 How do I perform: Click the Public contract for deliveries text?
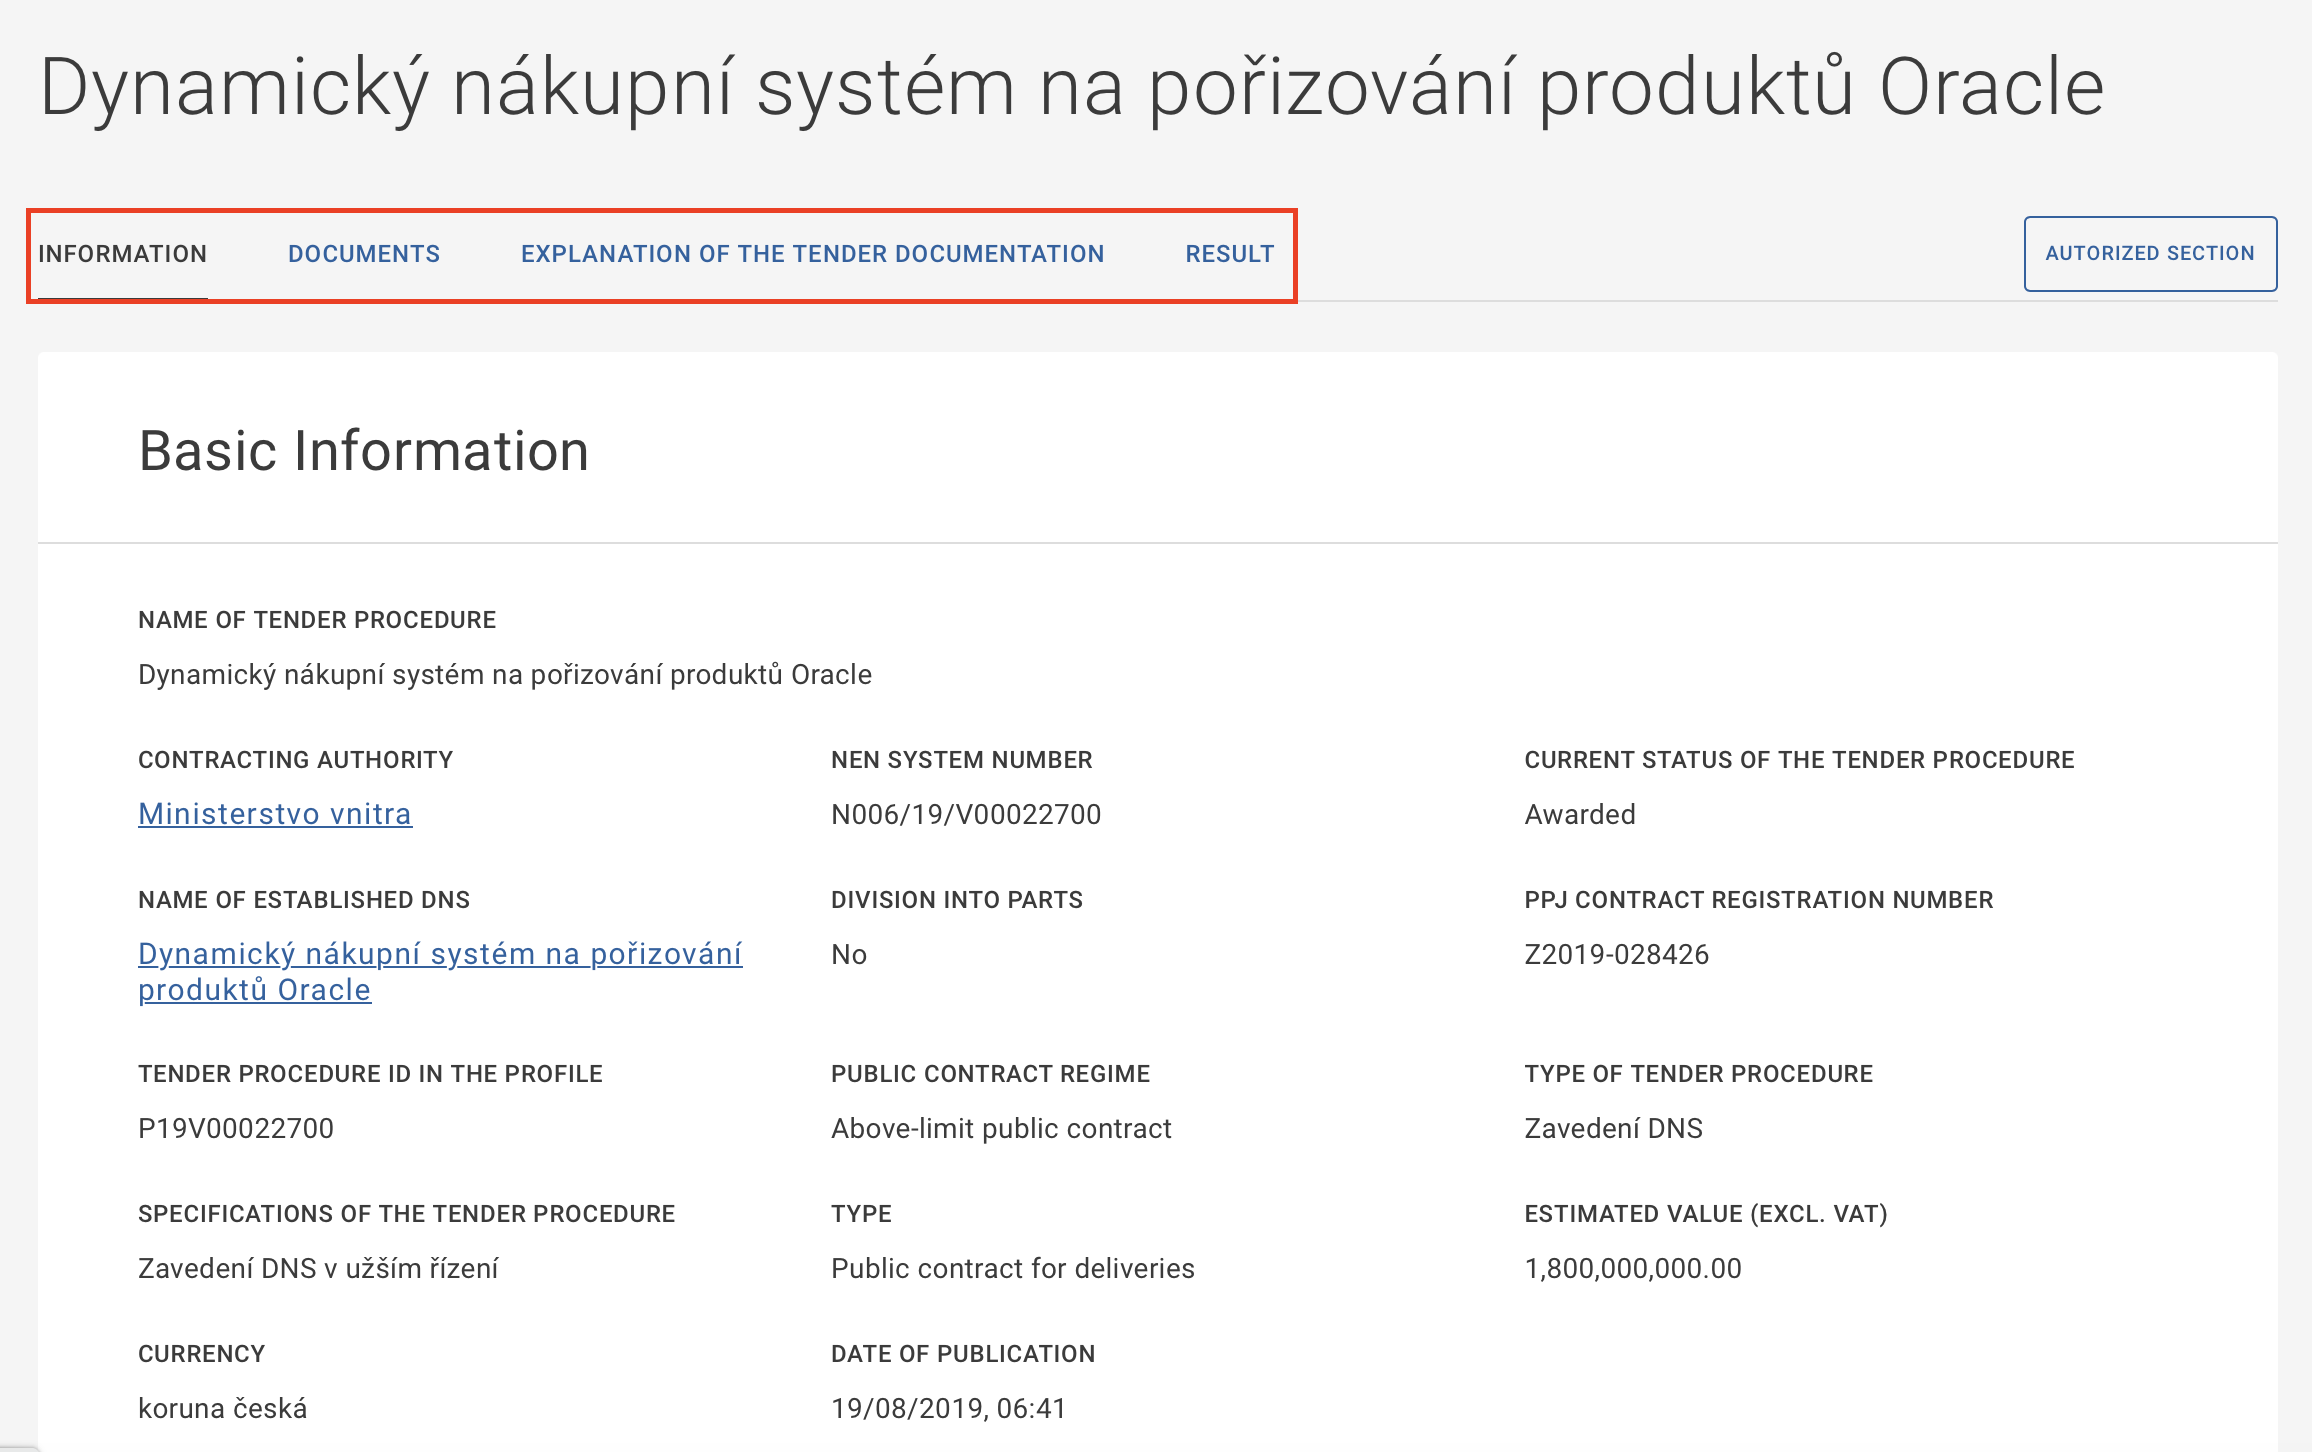click(x=1012, y=1269)
